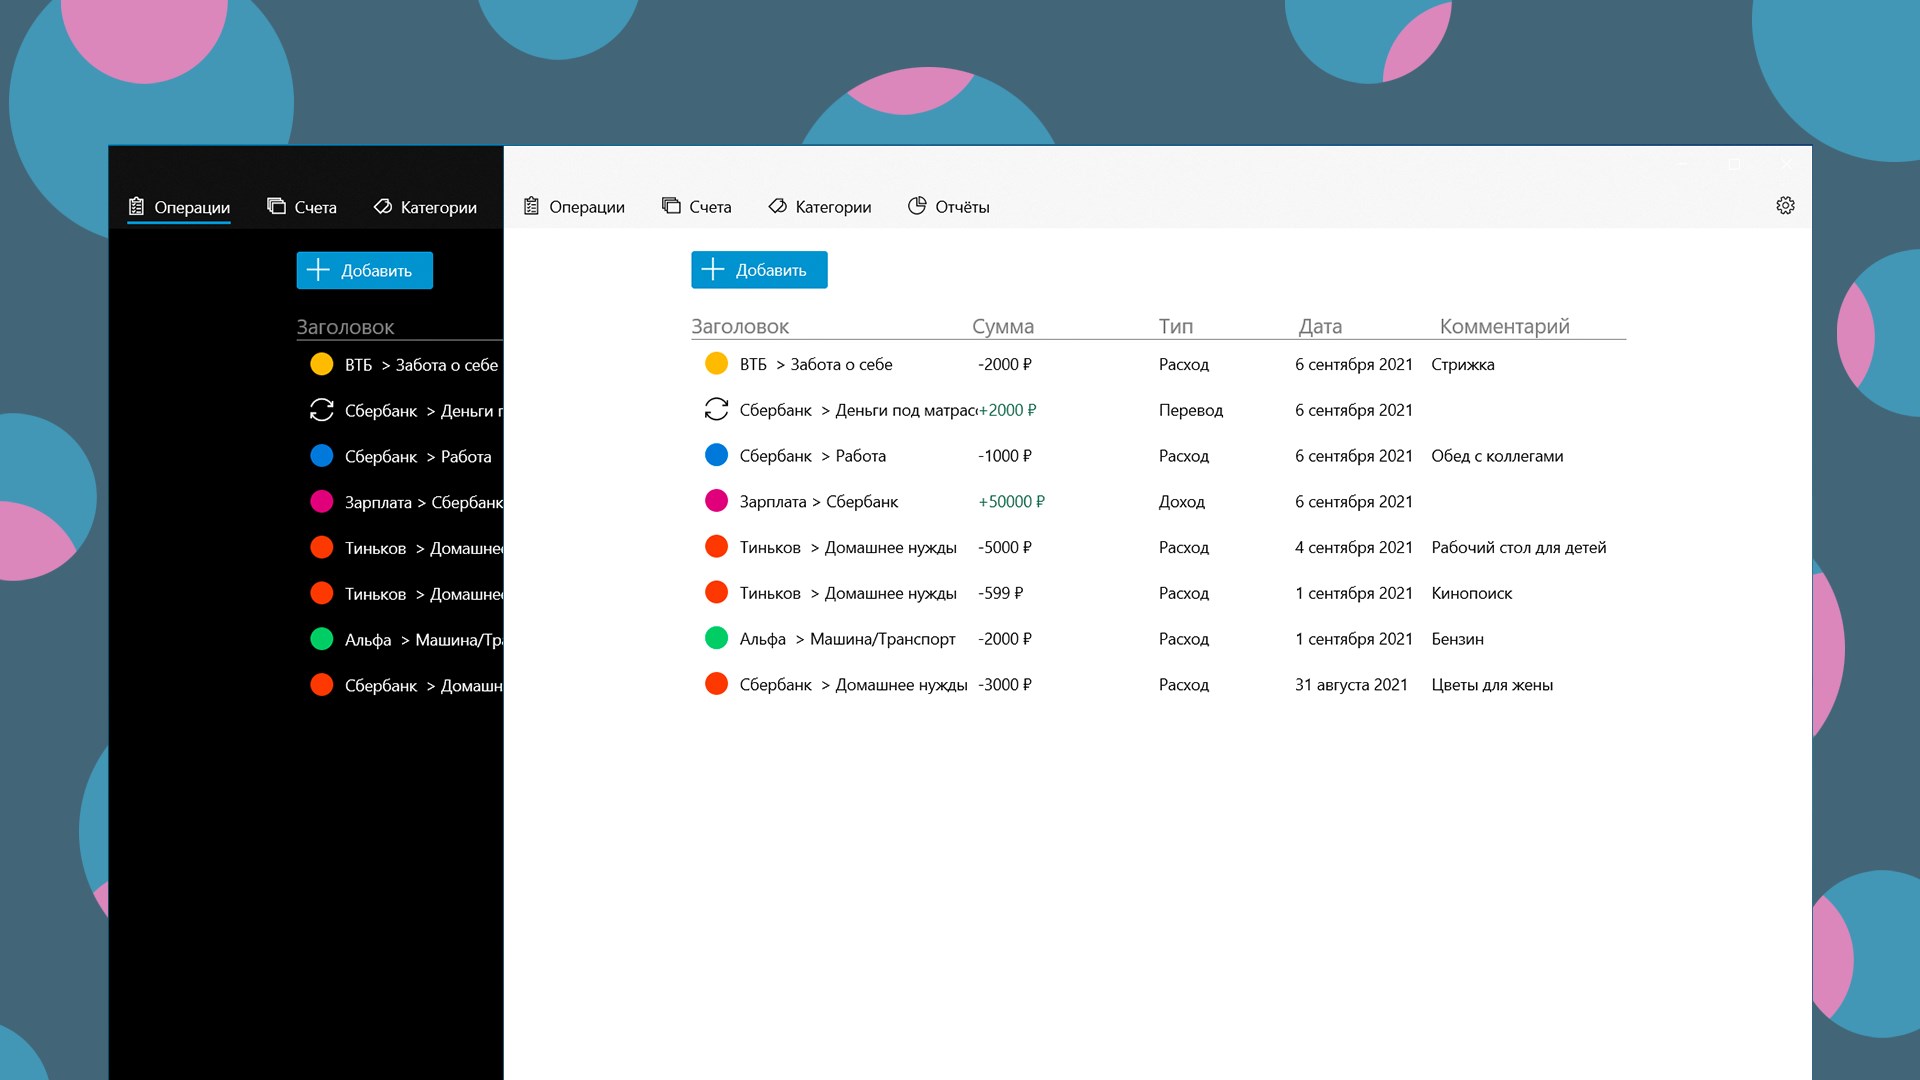Click the Добавить button in the light window
Screen dimensions: 1920x1080
pyautogui.click(x=759, y=270)
